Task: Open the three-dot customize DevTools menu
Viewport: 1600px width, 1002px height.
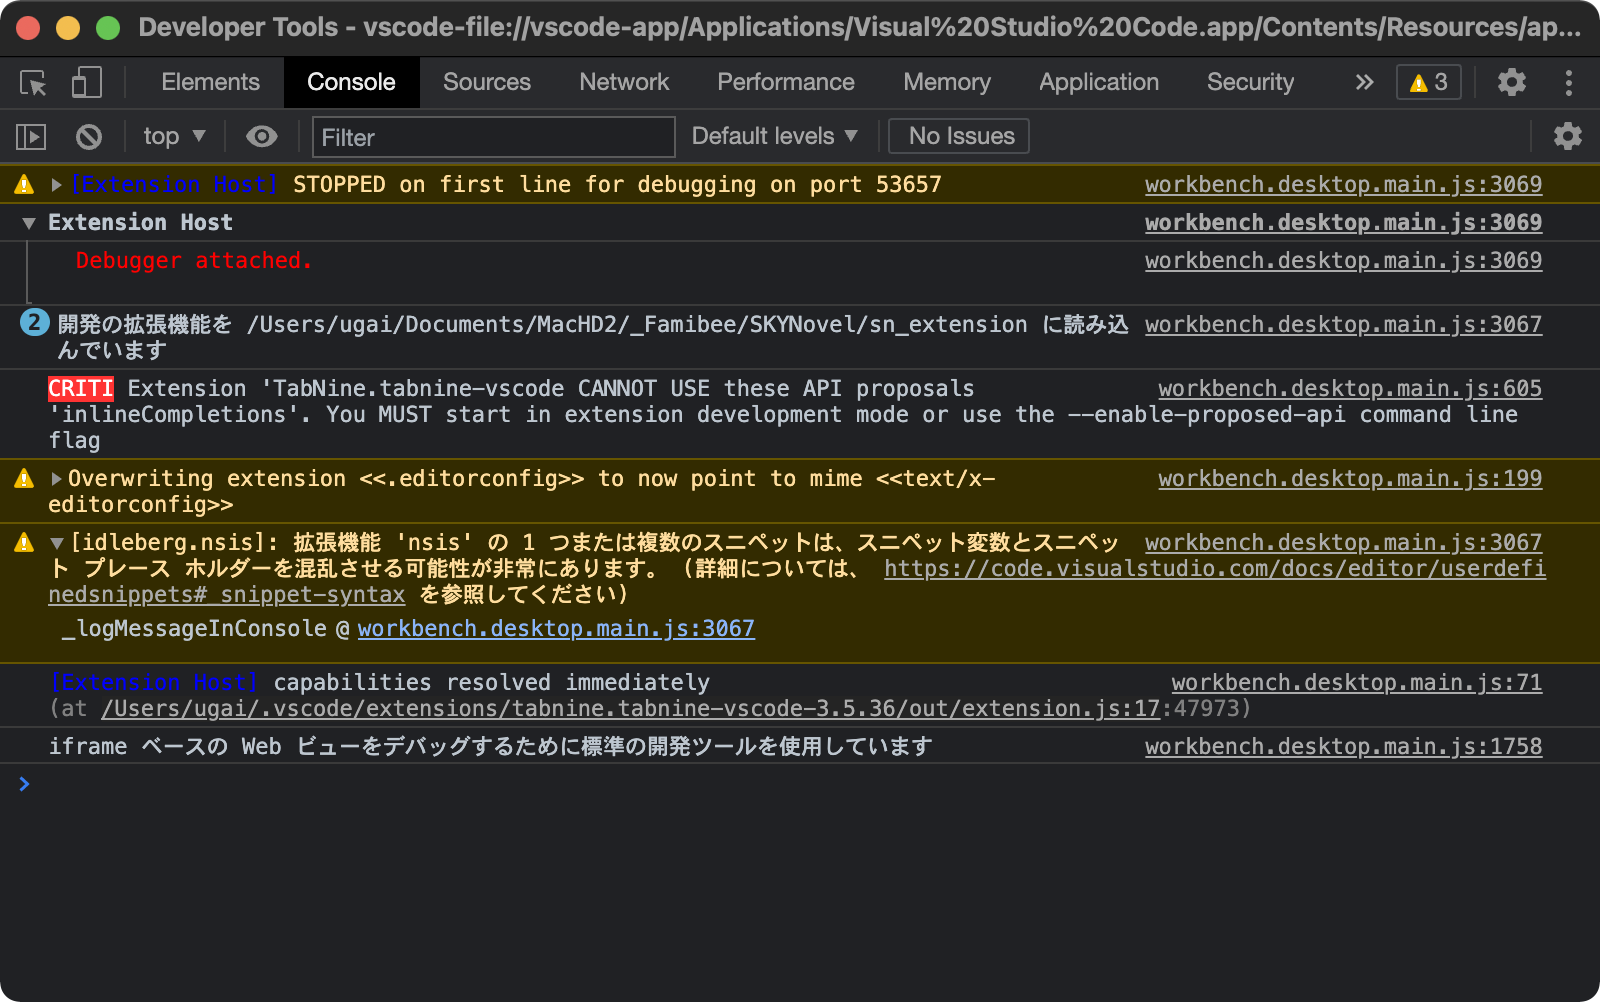Action: (x=1568, y=82)
